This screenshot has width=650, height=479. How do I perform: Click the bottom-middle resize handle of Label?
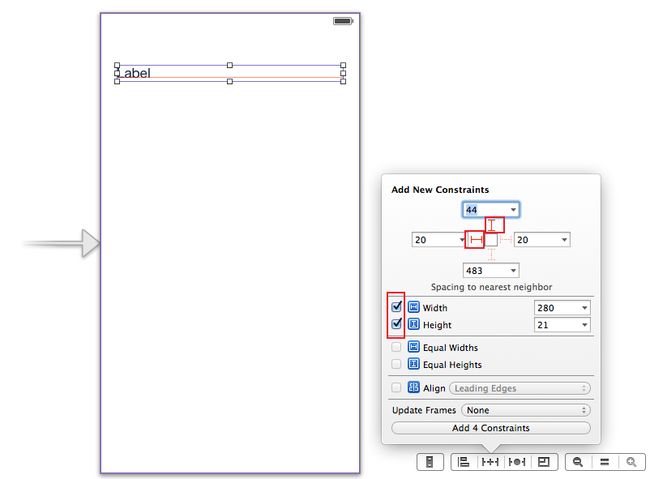click(x=230, y=81)
